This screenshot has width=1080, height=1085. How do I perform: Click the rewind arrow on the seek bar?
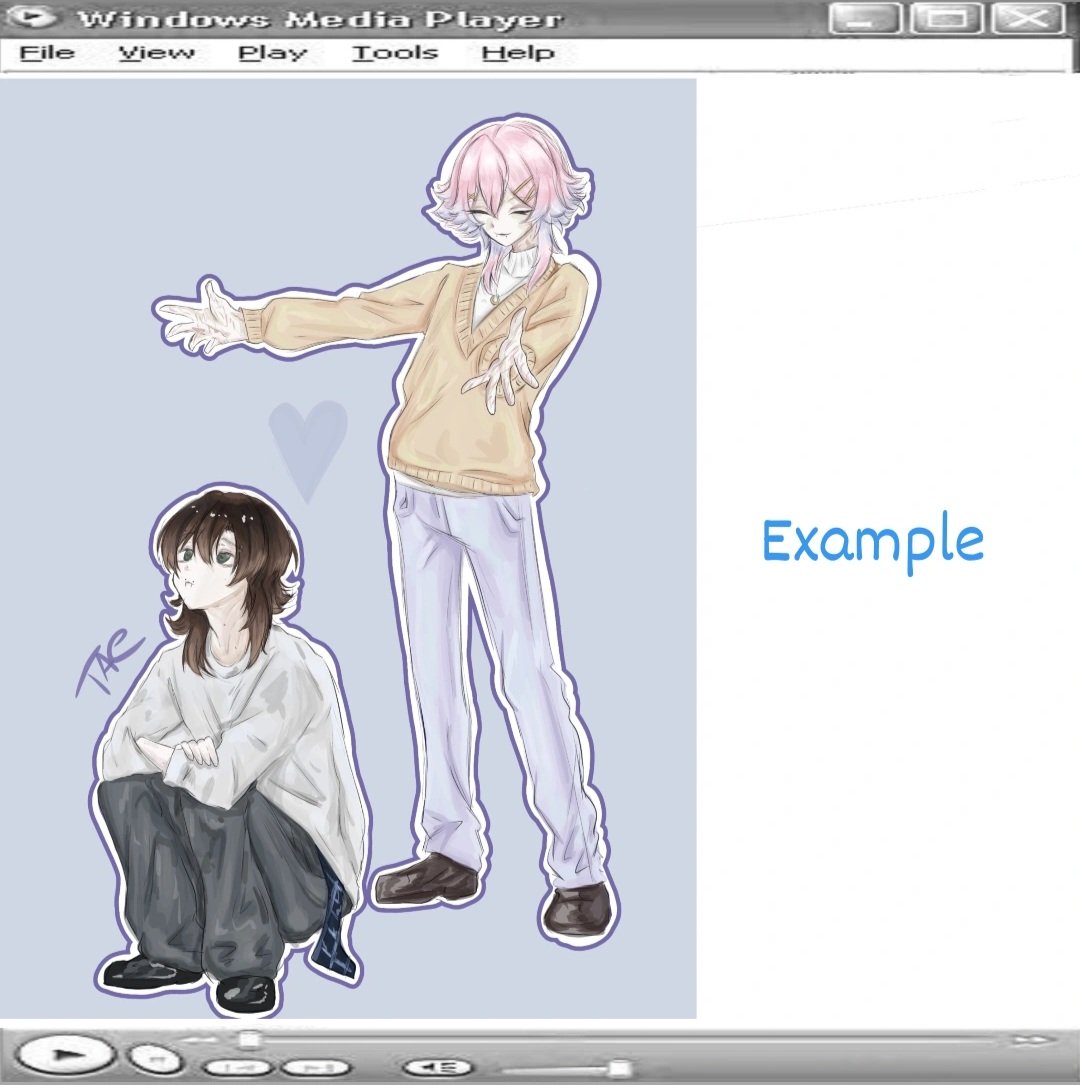coord(200,1039)
